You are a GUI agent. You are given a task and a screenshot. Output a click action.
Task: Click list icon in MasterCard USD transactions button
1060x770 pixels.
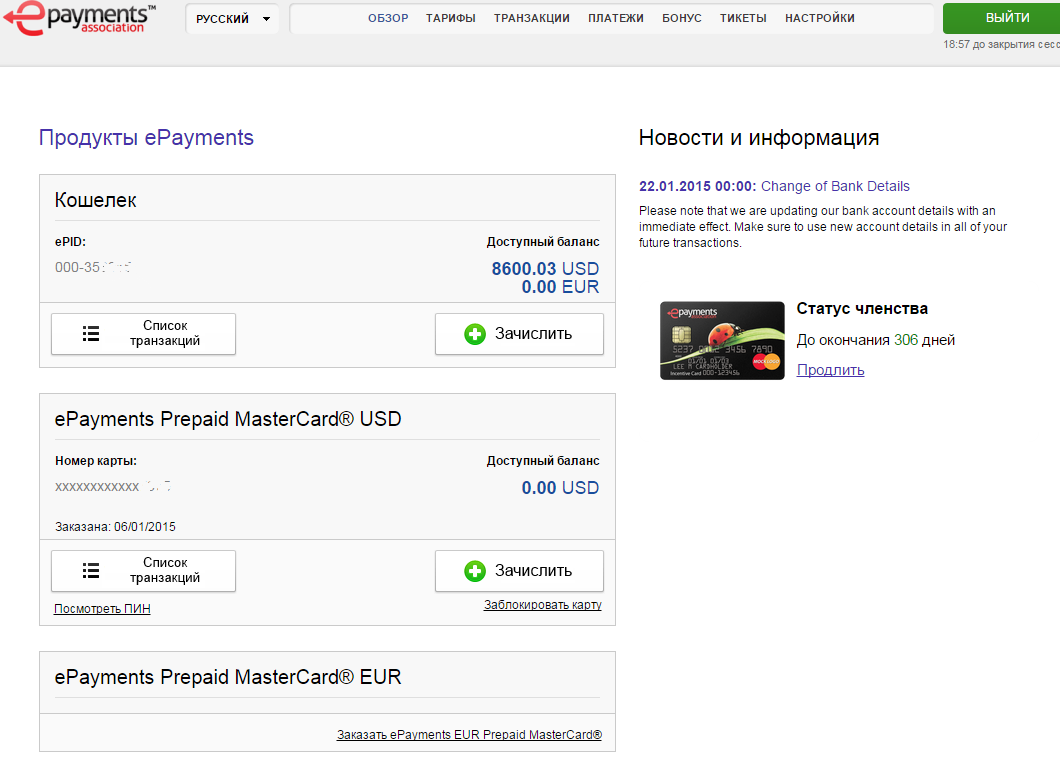91,571
